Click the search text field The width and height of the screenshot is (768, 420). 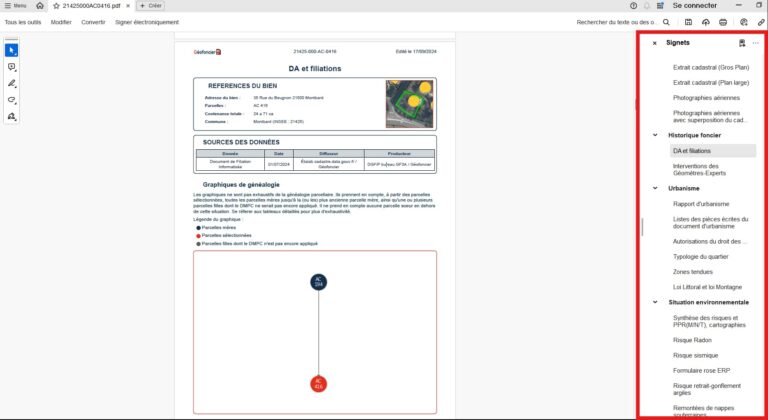pyautogui.click(x=617, y=22)
